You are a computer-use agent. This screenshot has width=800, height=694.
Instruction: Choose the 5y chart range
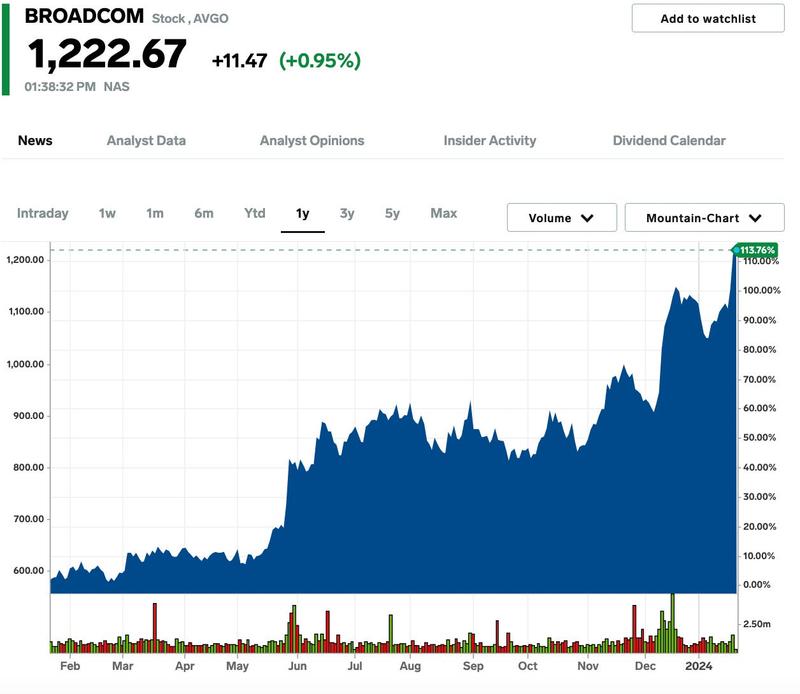[x=392, y=213]
